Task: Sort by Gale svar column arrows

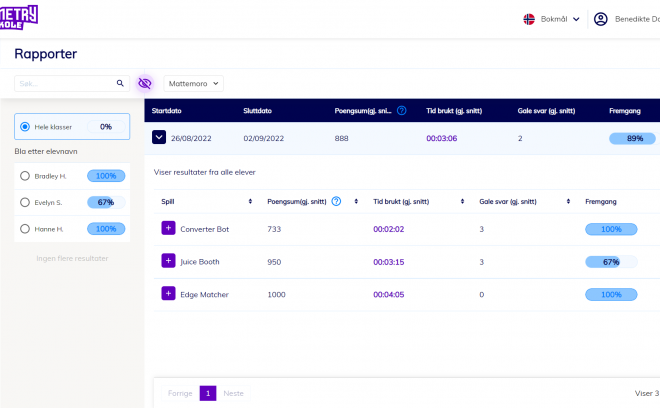Action: pos(568,201)
